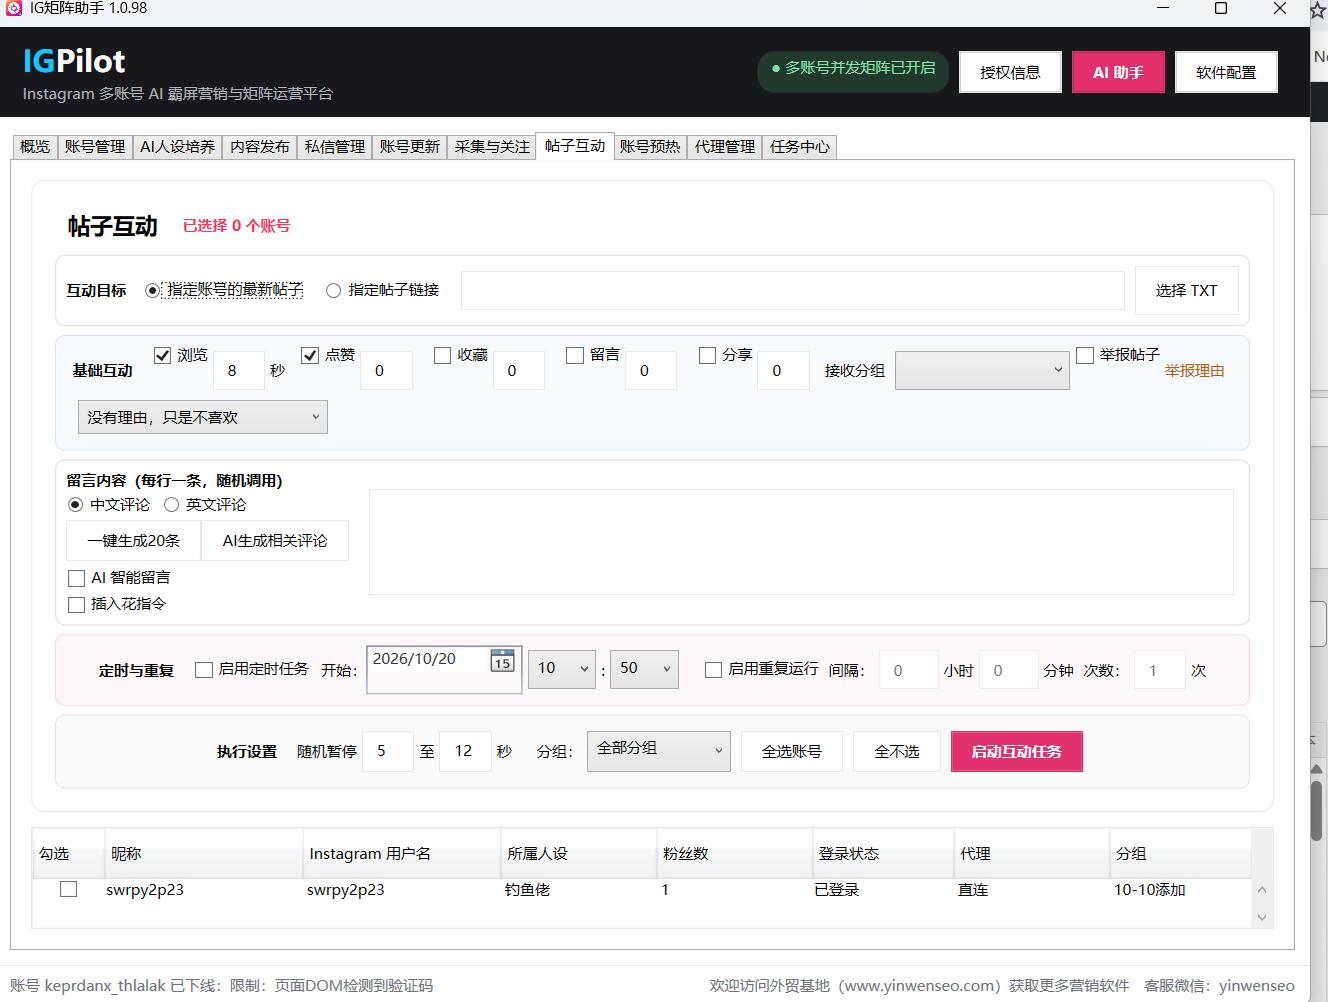Check the 浏览 checkbox

click(x=163, y=355)
